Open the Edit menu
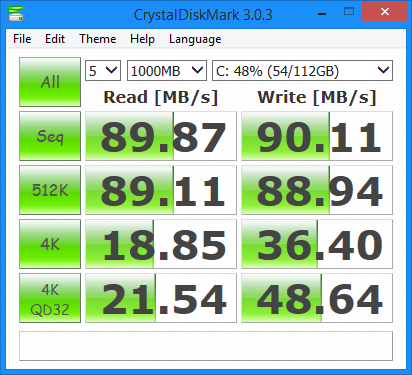 [x=55, y=39]
